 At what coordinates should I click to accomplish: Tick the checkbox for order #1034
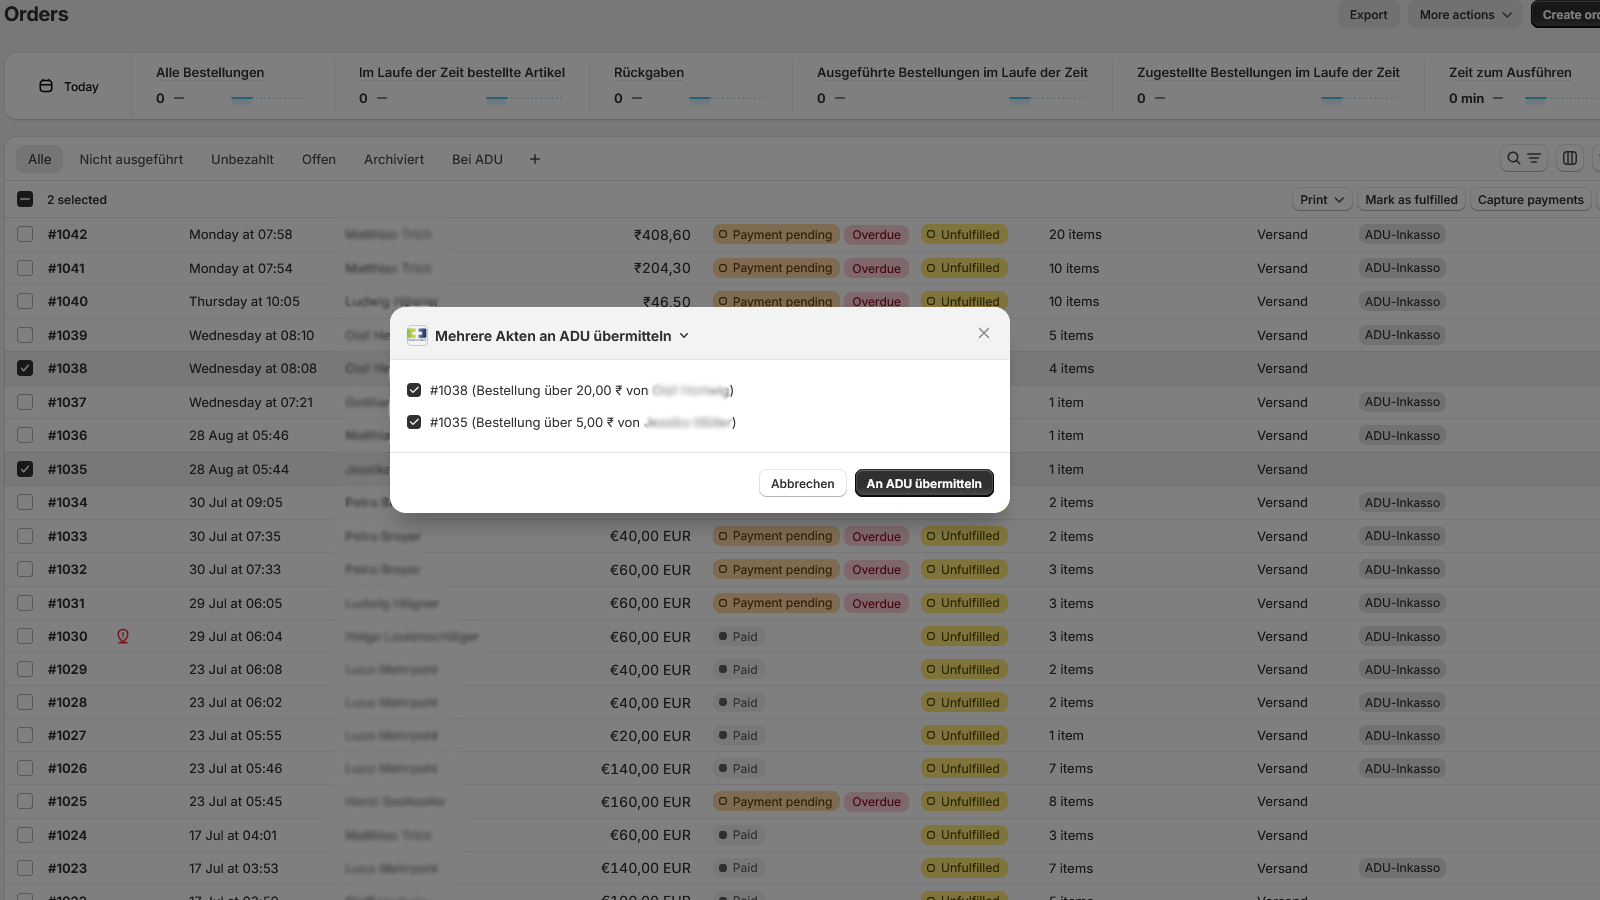pyautogui.click(x=25, y=502)
